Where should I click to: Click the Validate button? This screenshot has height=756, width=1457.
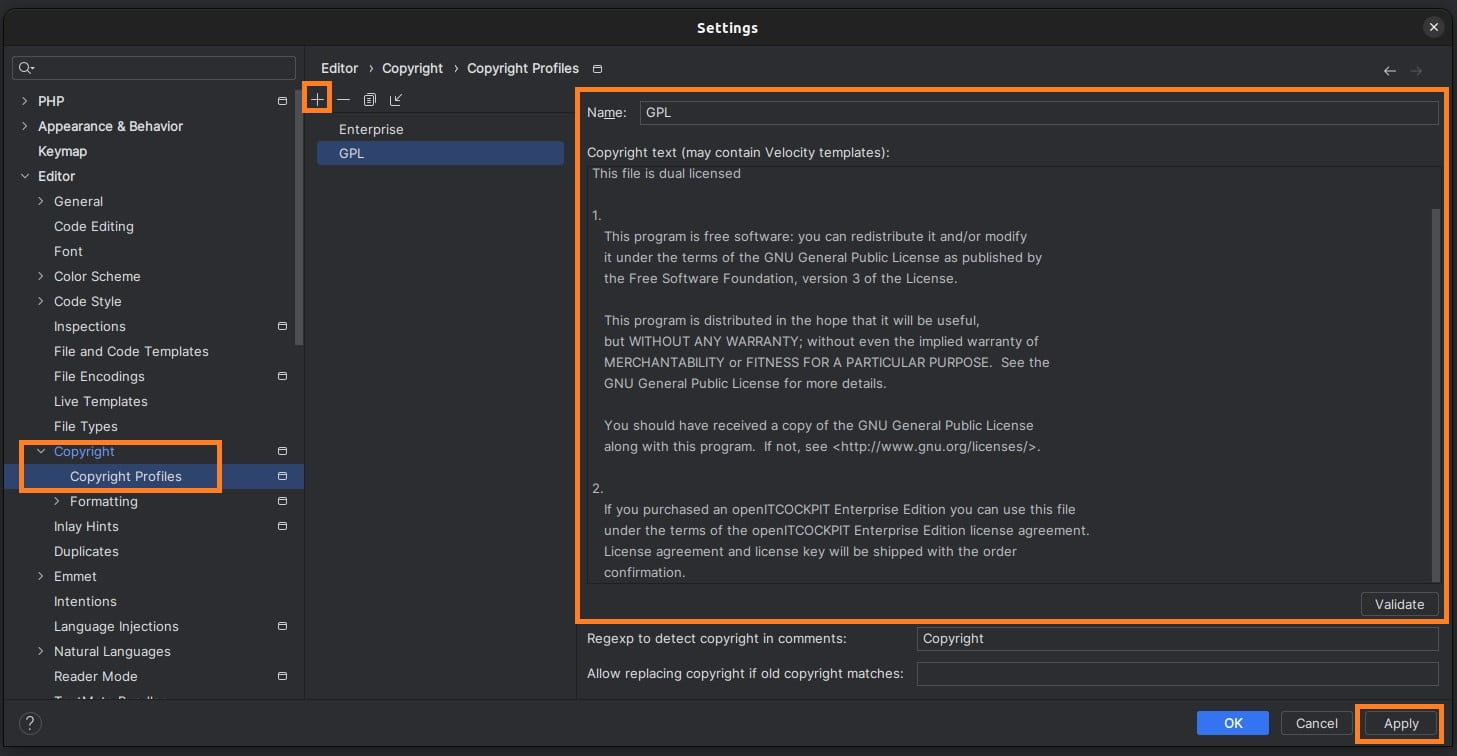click(x=1399, y=604)
